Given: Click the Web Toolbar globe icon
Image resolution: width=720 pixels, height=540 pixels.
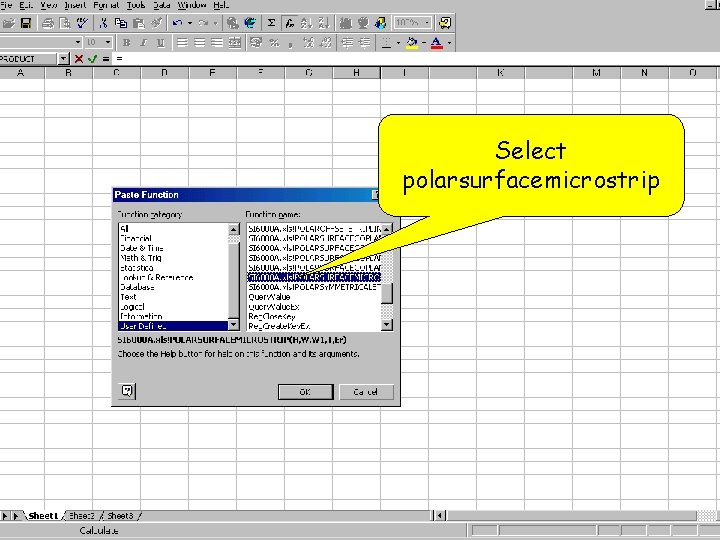Looking at the screenshot, I should point(250,23).
